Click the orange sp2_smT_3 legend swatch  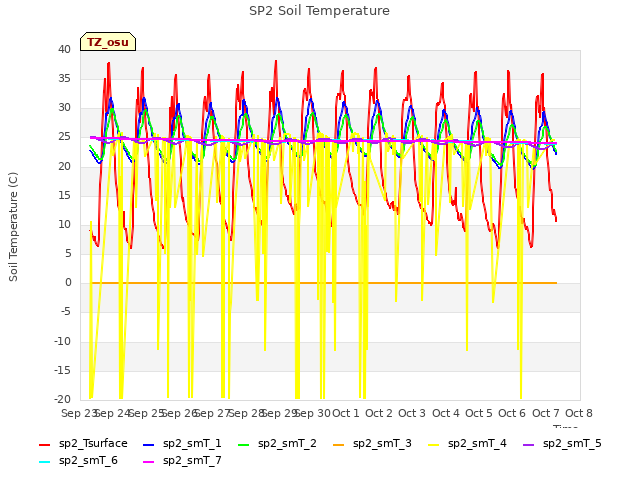pos(339,444)
